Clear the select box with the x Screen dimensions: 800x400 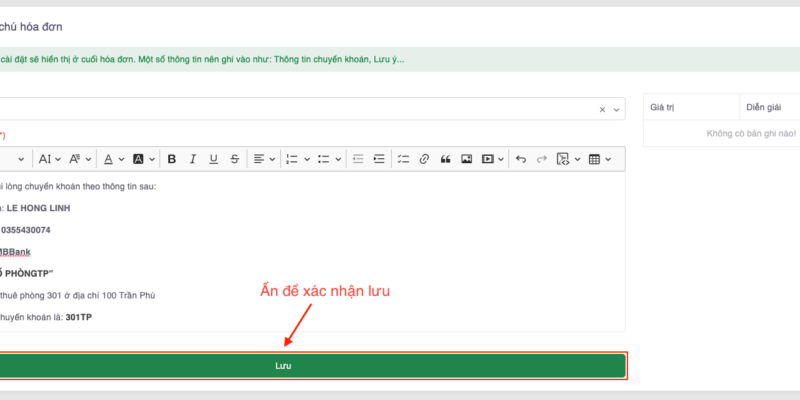[x=602, y=109]
